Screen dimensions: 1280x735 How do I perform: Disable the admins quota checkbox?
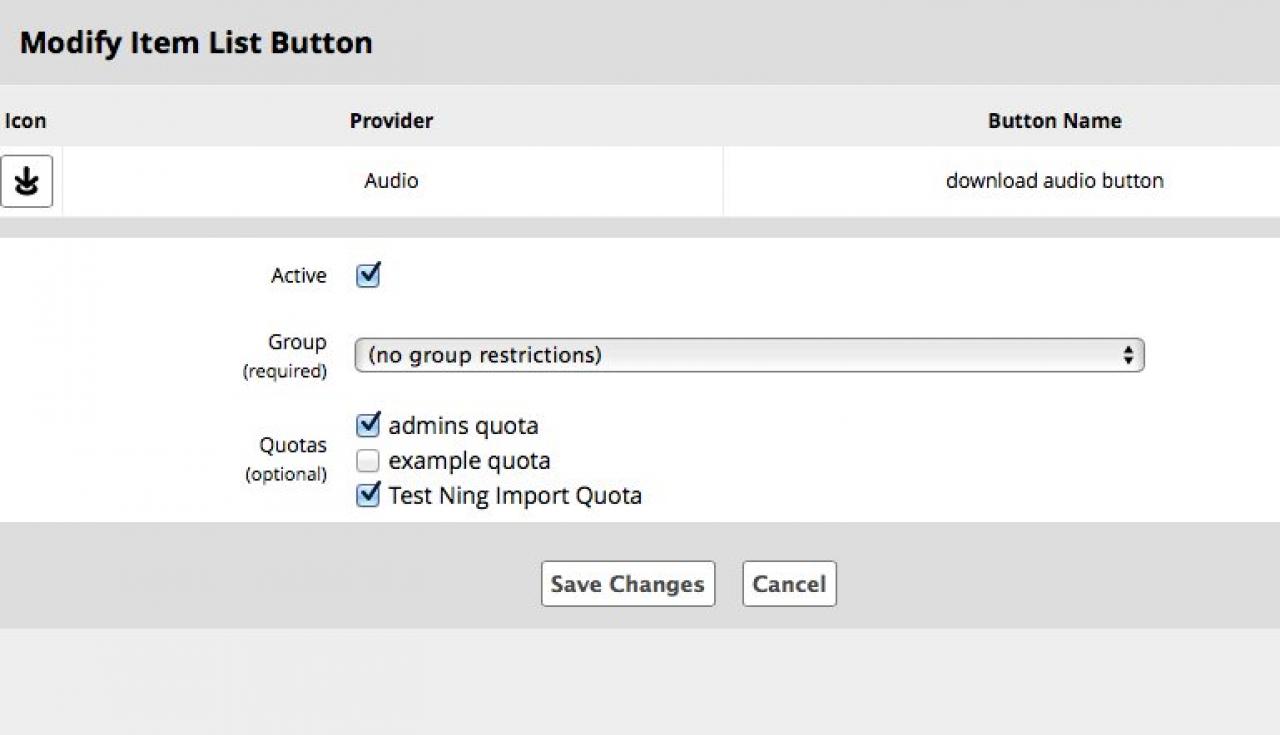click(368, 425)
